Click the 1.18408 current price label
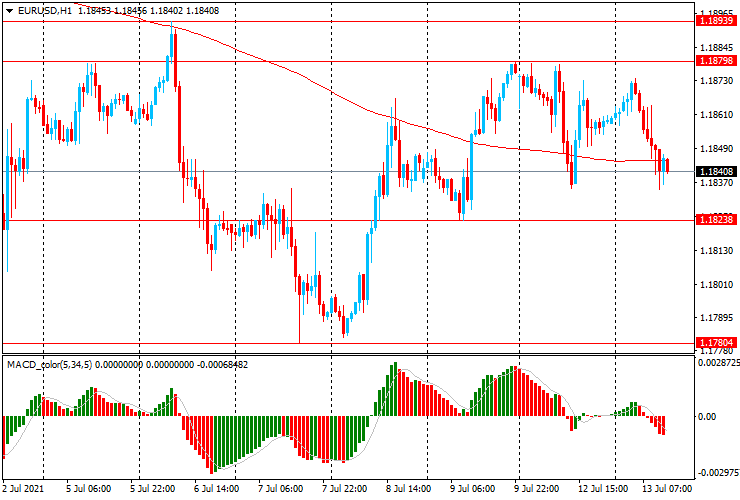 [x=716, y=172]
